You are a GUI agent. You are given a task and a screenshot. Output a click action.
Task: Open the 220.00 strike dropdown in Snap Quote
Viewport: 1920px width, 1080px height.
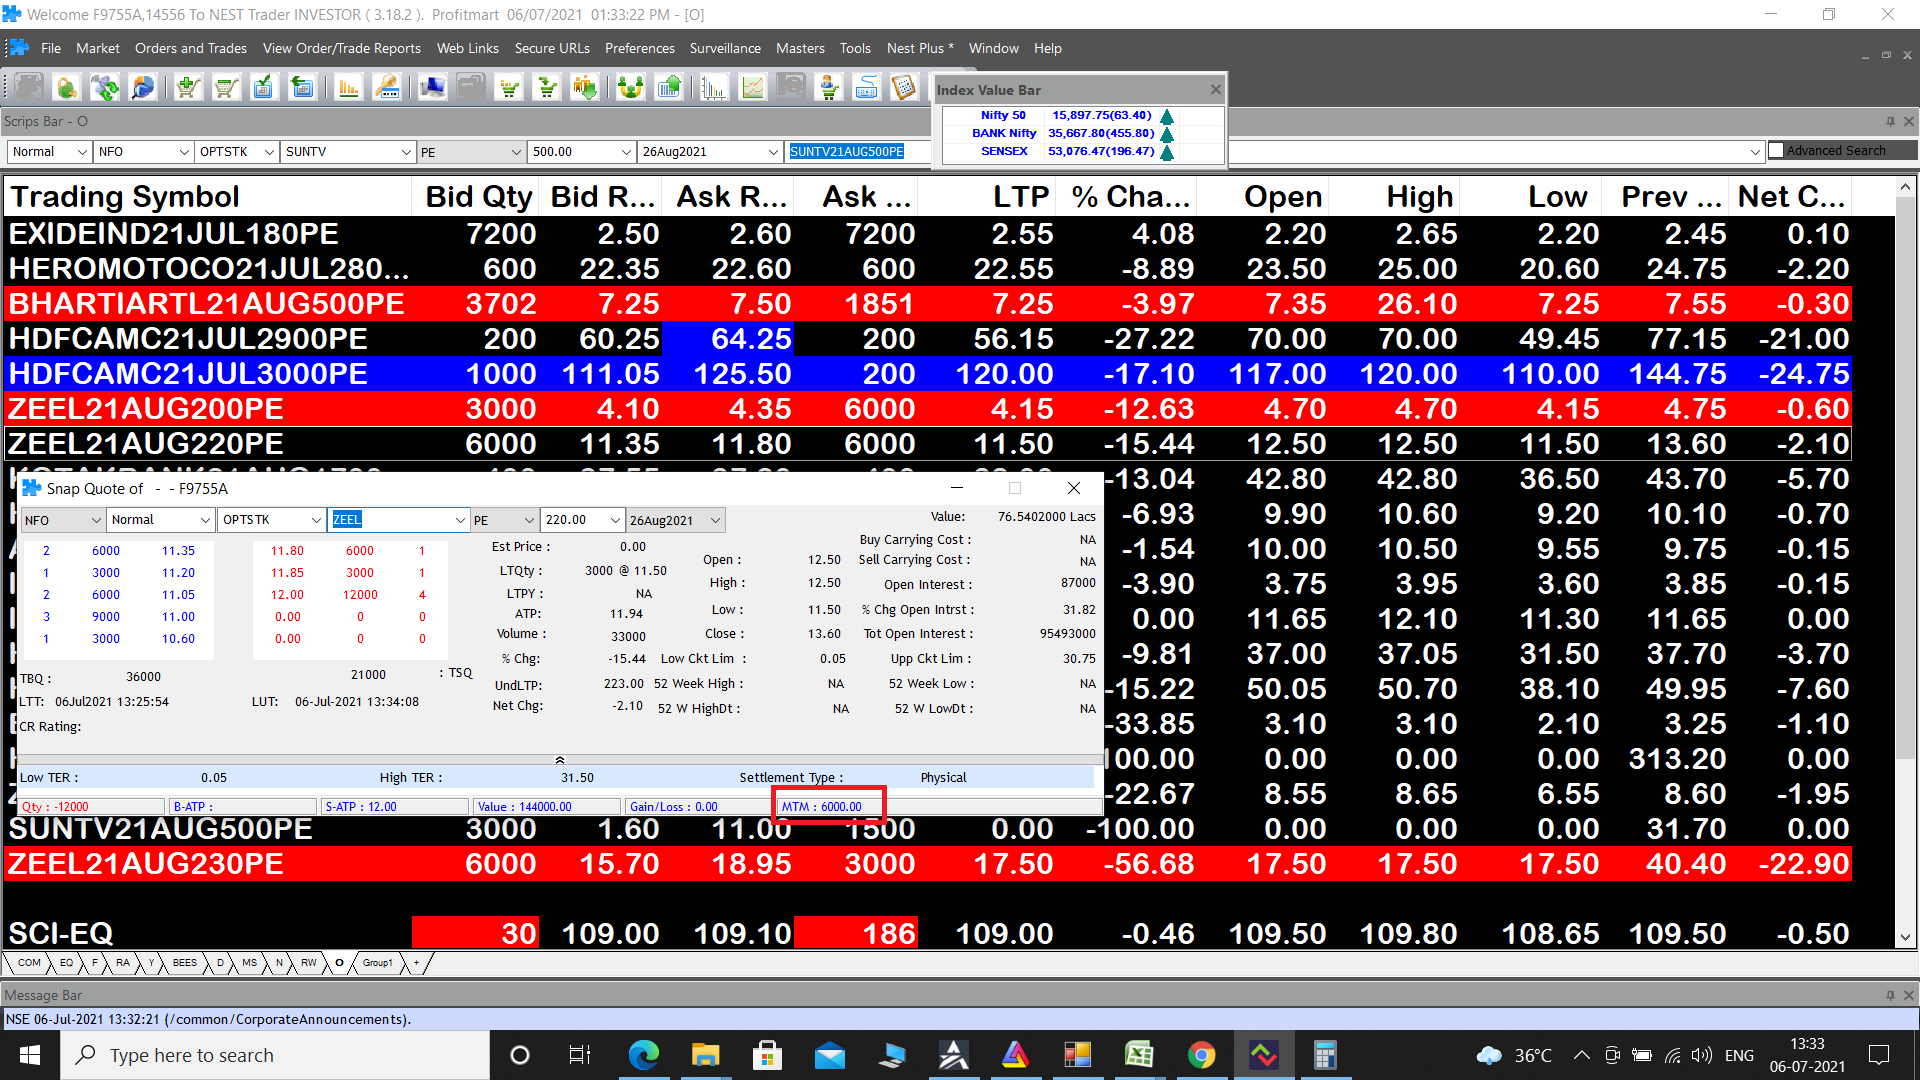point(613,520)
